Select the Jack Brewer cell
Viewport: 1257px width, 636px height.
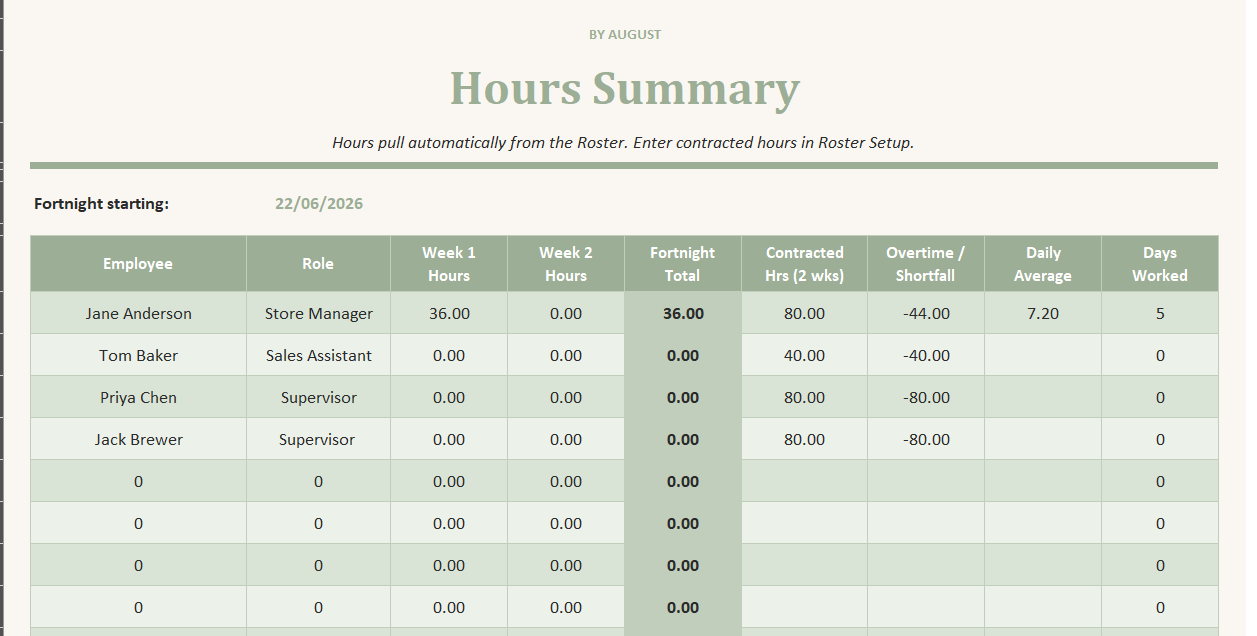coord(138,439)
